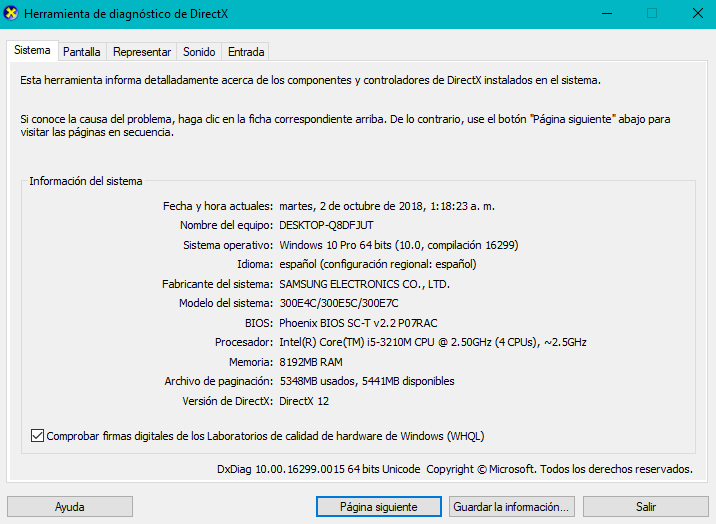Click the greyed-out maximize button
Image resolution: width=716 pixels, height=524 pixels.
[652, 13]
